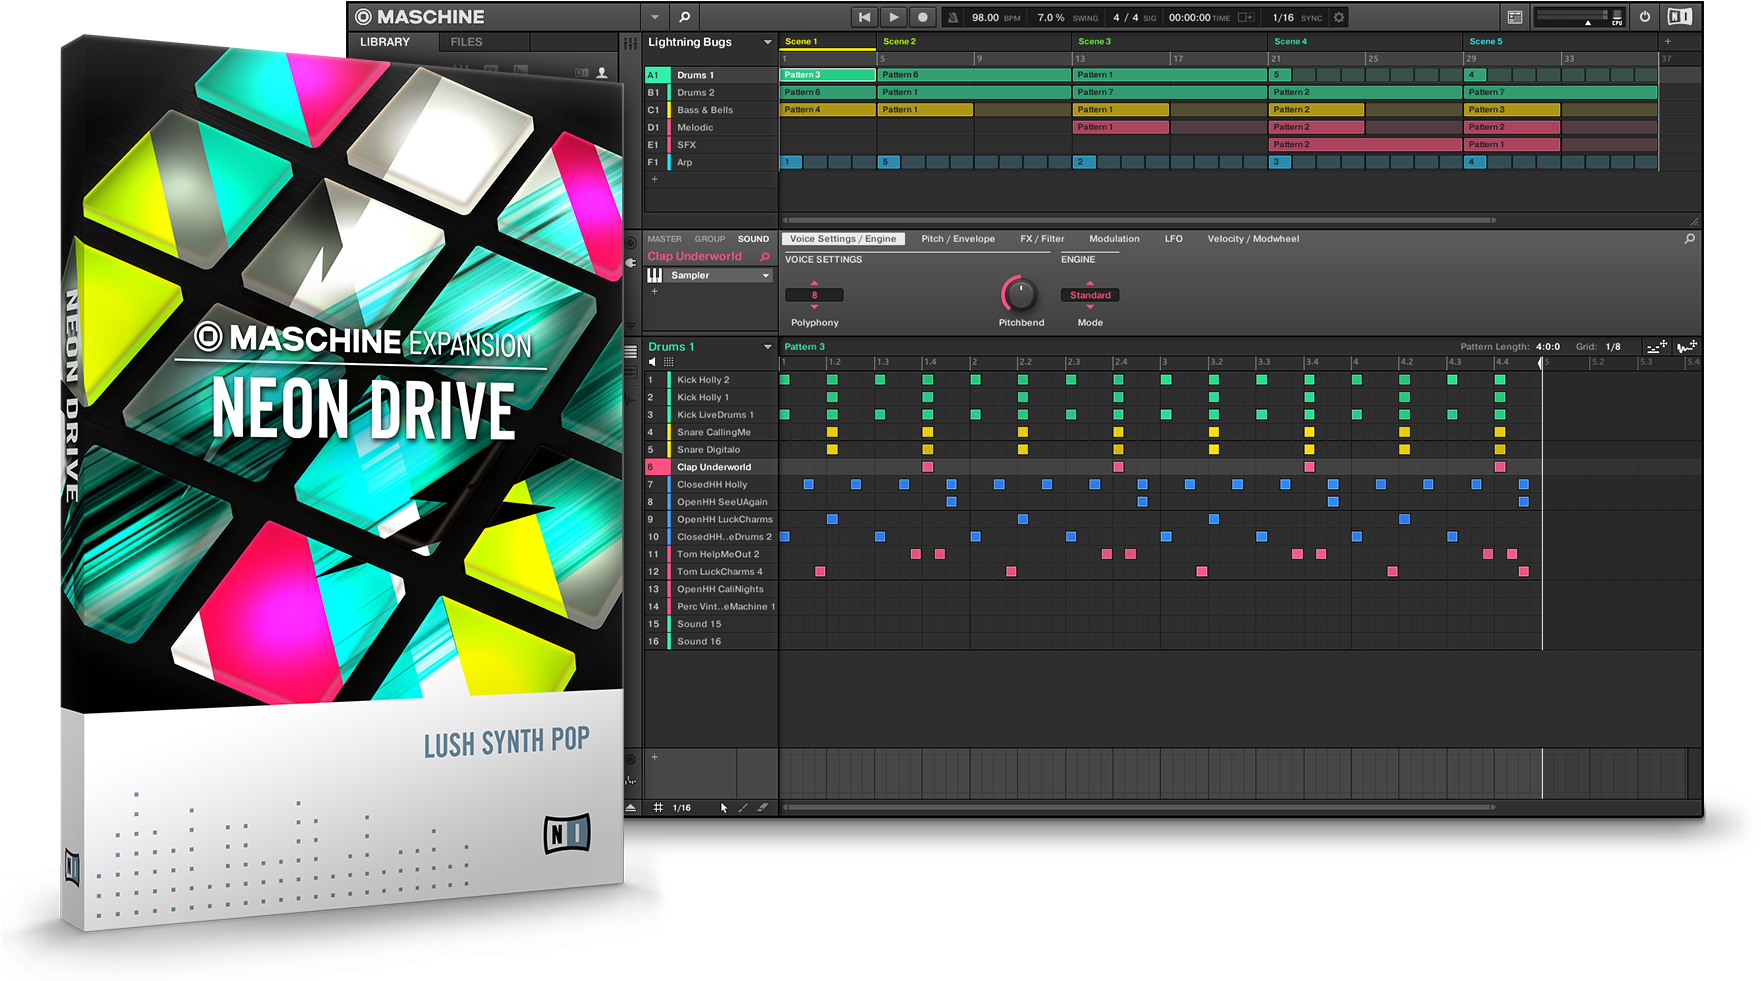Switch to the FILES tab
This screenshot has width=1761, height=981.
[466, 42]
